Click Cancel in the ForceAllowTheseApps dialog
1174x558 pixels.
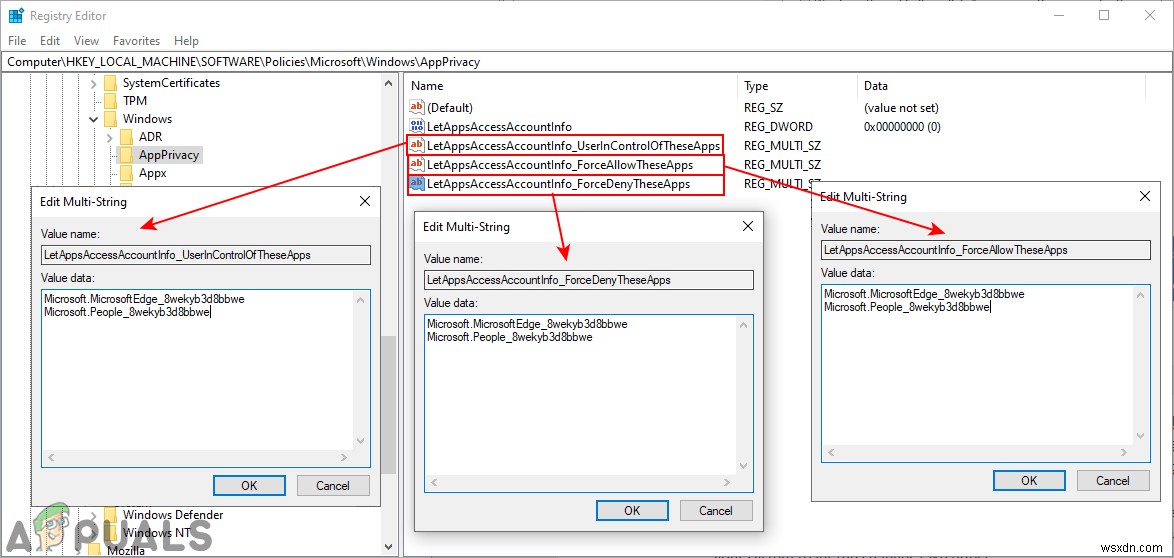(1113, 481)
